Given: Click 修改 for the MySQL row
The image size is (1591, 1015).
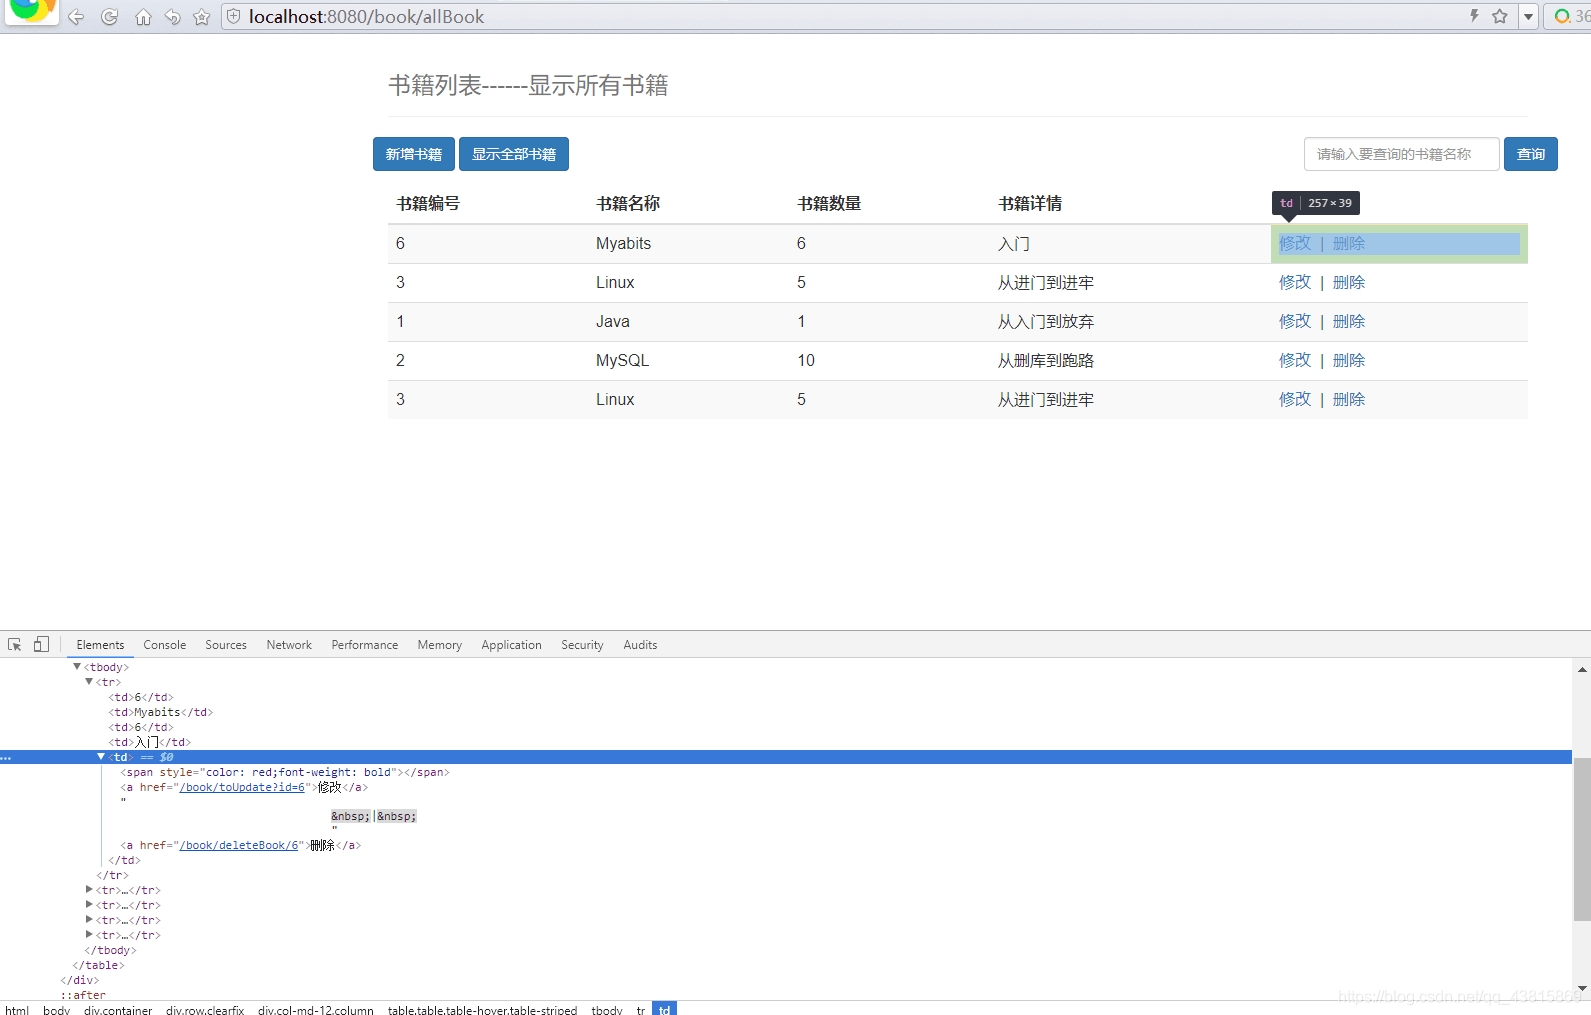Looking at the screenshot, I should 1295,360.
